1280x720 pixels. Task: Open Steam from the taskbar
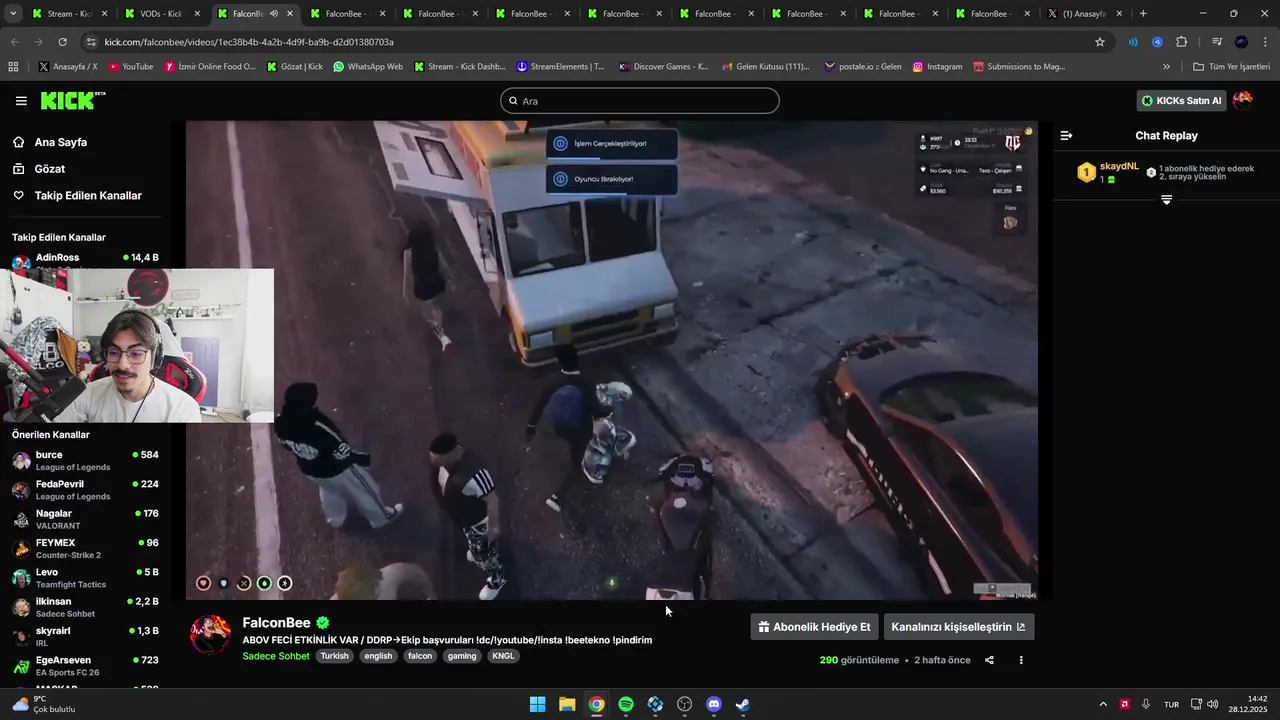tap(743, 704)
